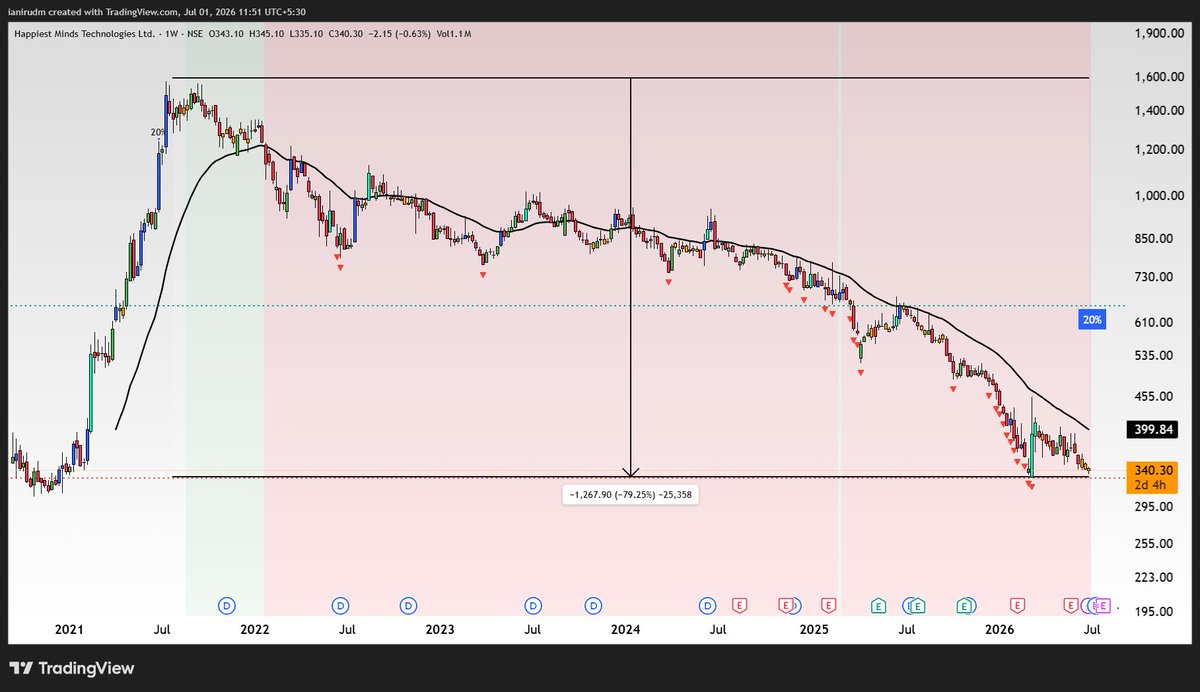Click the 730.00 price scale label

tap(1154, 277)
